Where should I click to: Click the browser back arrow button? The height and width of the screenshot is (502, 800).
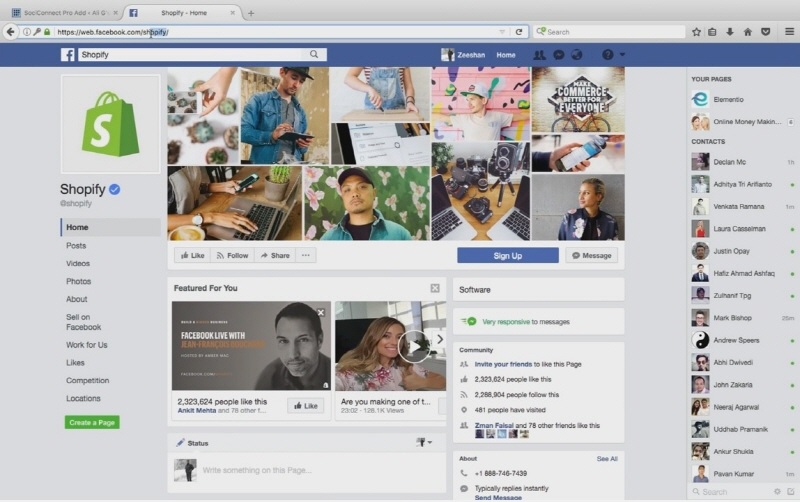pos(10,32)
